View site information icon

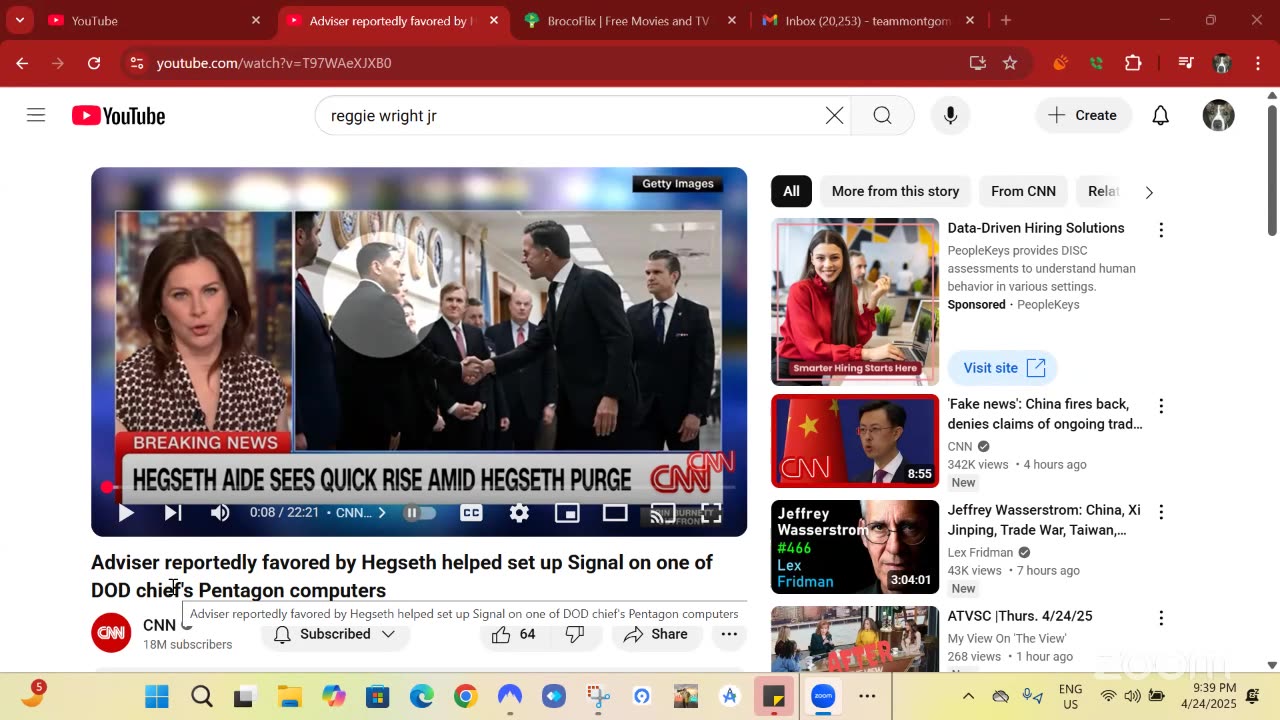tap(137, 63)
